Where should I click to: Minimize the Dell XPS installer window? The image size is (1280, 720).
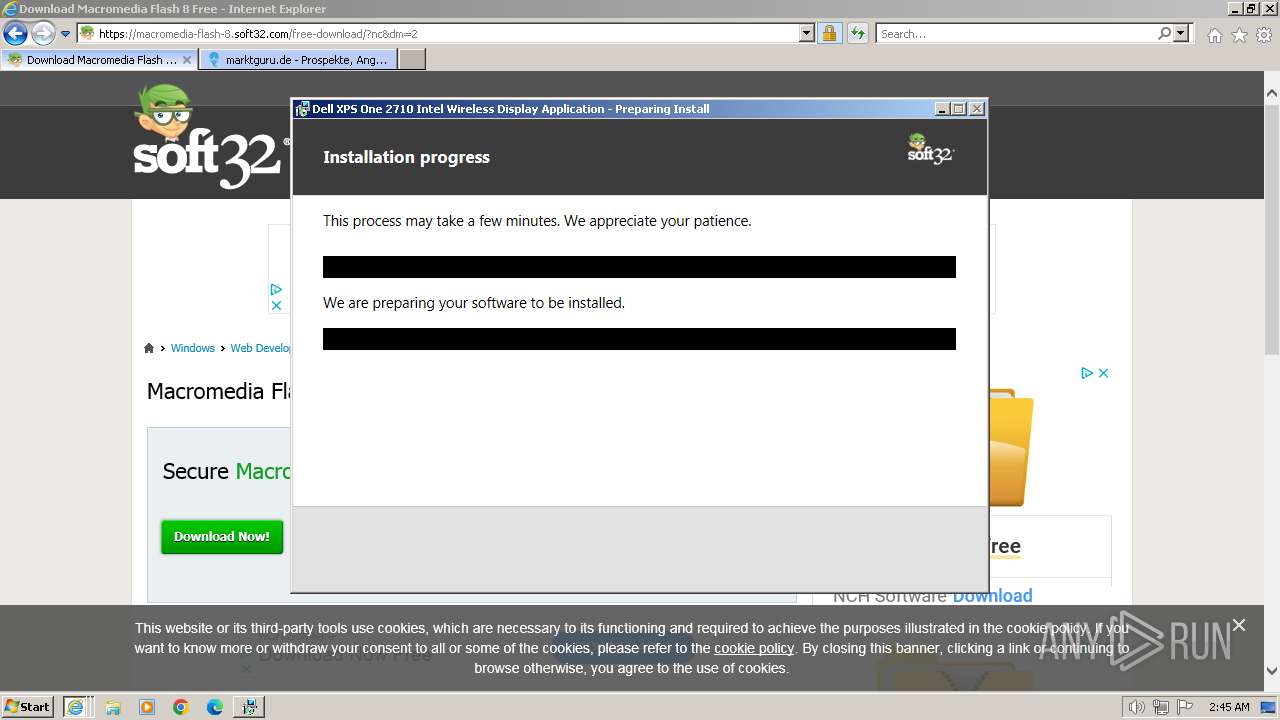942,109
